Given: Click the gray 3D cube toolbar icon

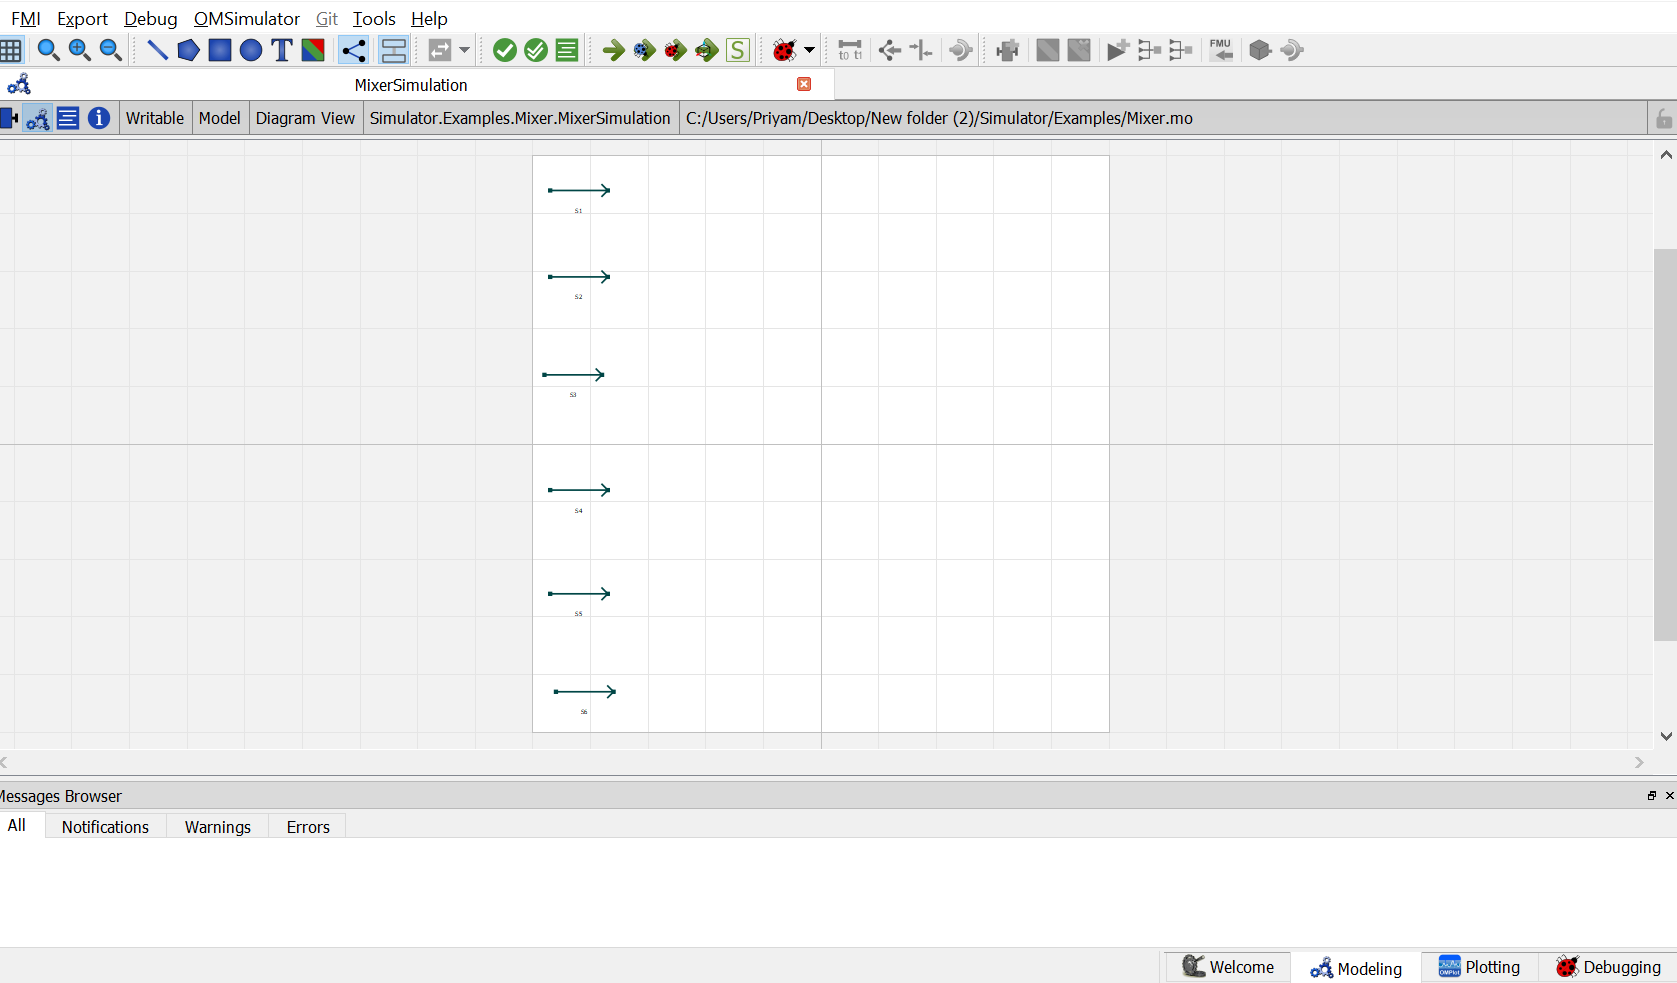Looking at the screenshot, I should pyautogui.click(x=1260, y=50).
